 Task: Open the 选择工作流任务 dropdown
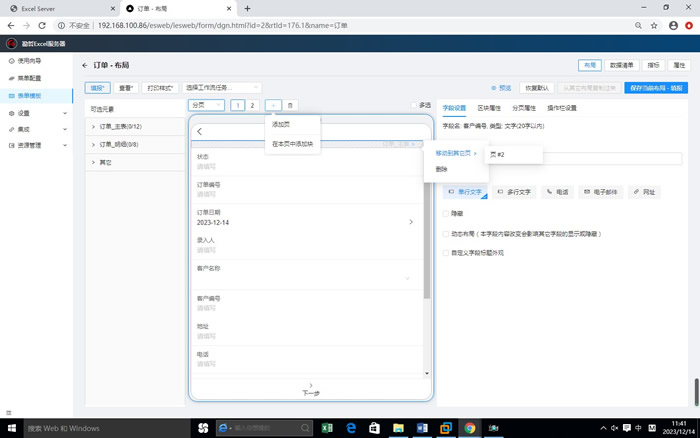click(x=222, y=88)
